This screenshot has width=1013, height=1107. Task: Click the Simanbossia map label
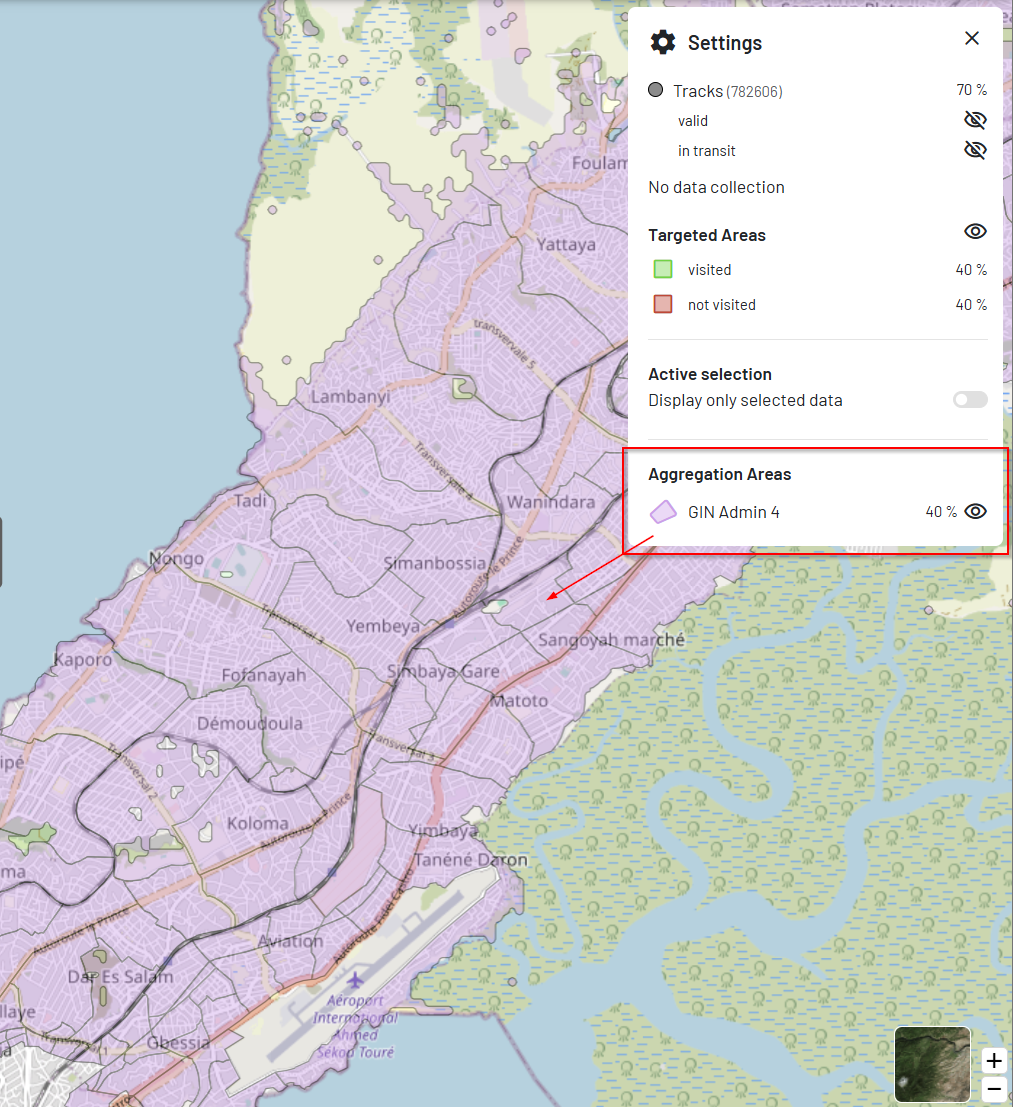coord(435,563)
